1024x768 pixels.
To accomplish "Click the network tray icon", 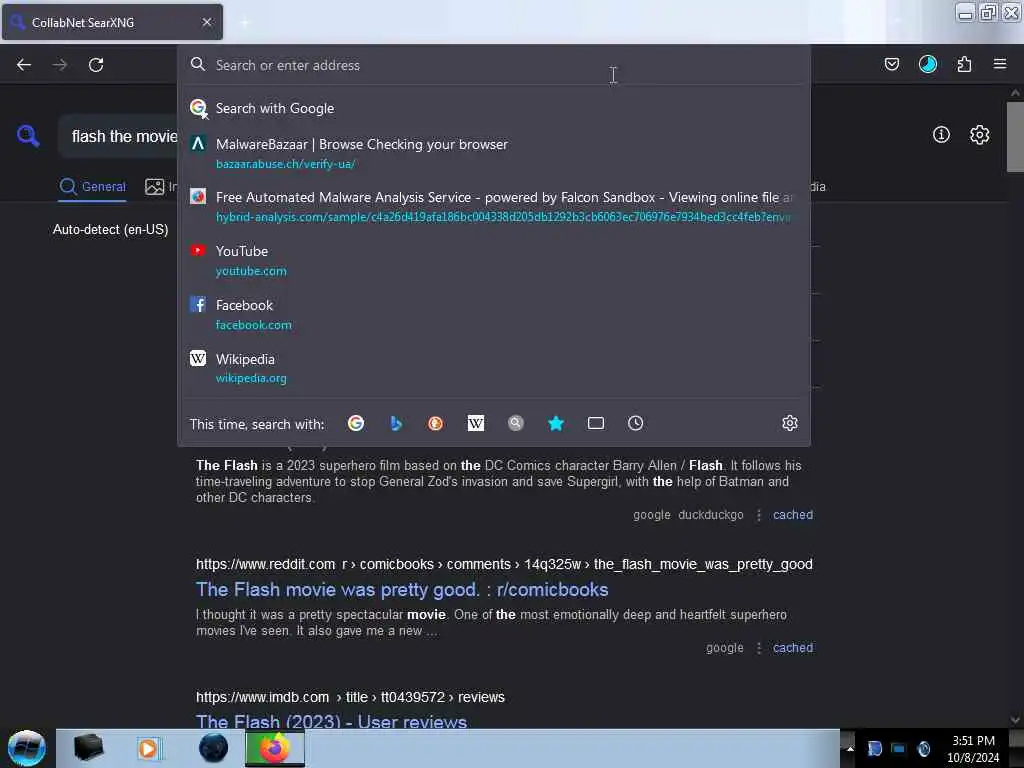I will click(899, 748).
